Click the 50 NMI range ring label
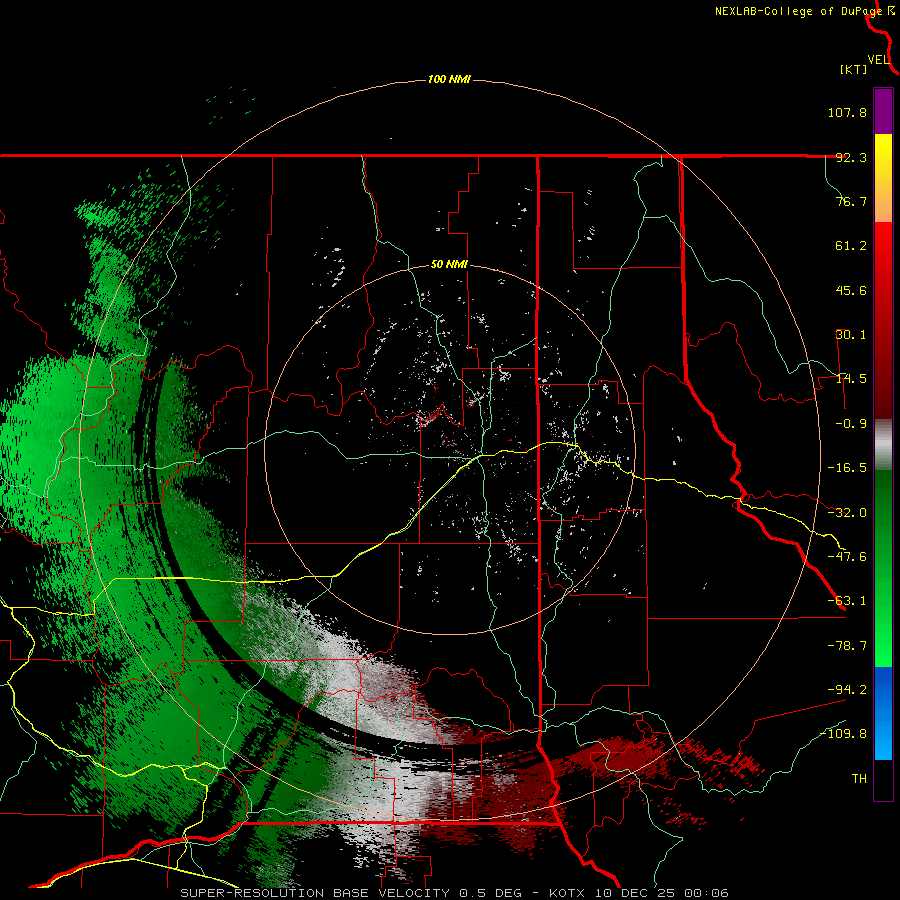Image resolution: width=900 pixels, height=900 pixels. click(x=449, y=265)
